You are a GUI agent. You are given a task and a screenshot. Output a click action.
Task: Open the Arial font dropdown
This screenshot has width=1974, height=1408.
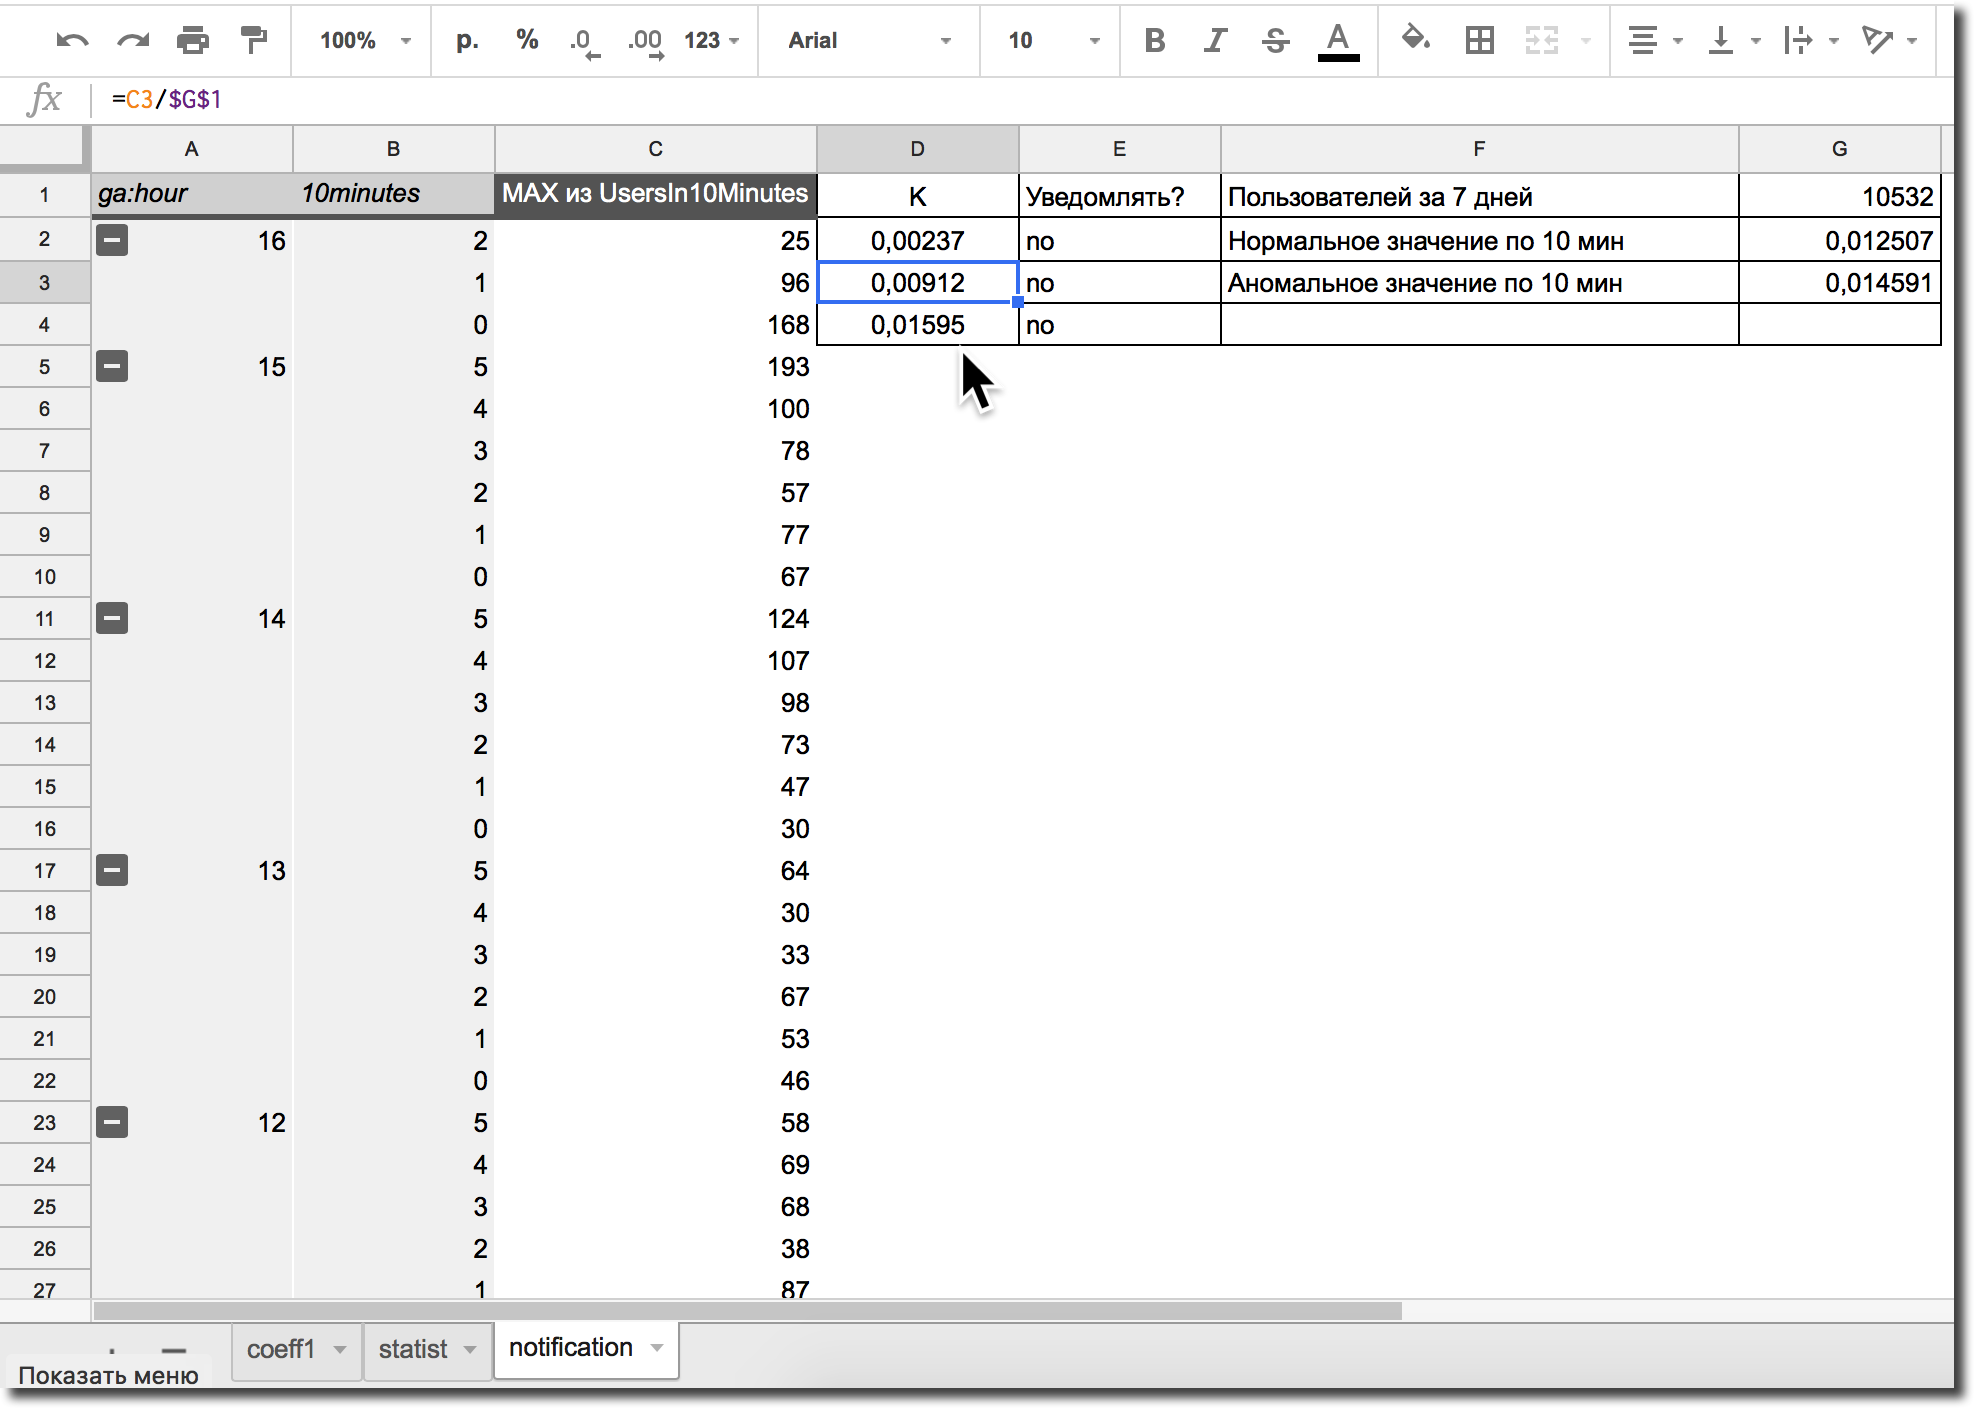[868, 41]
